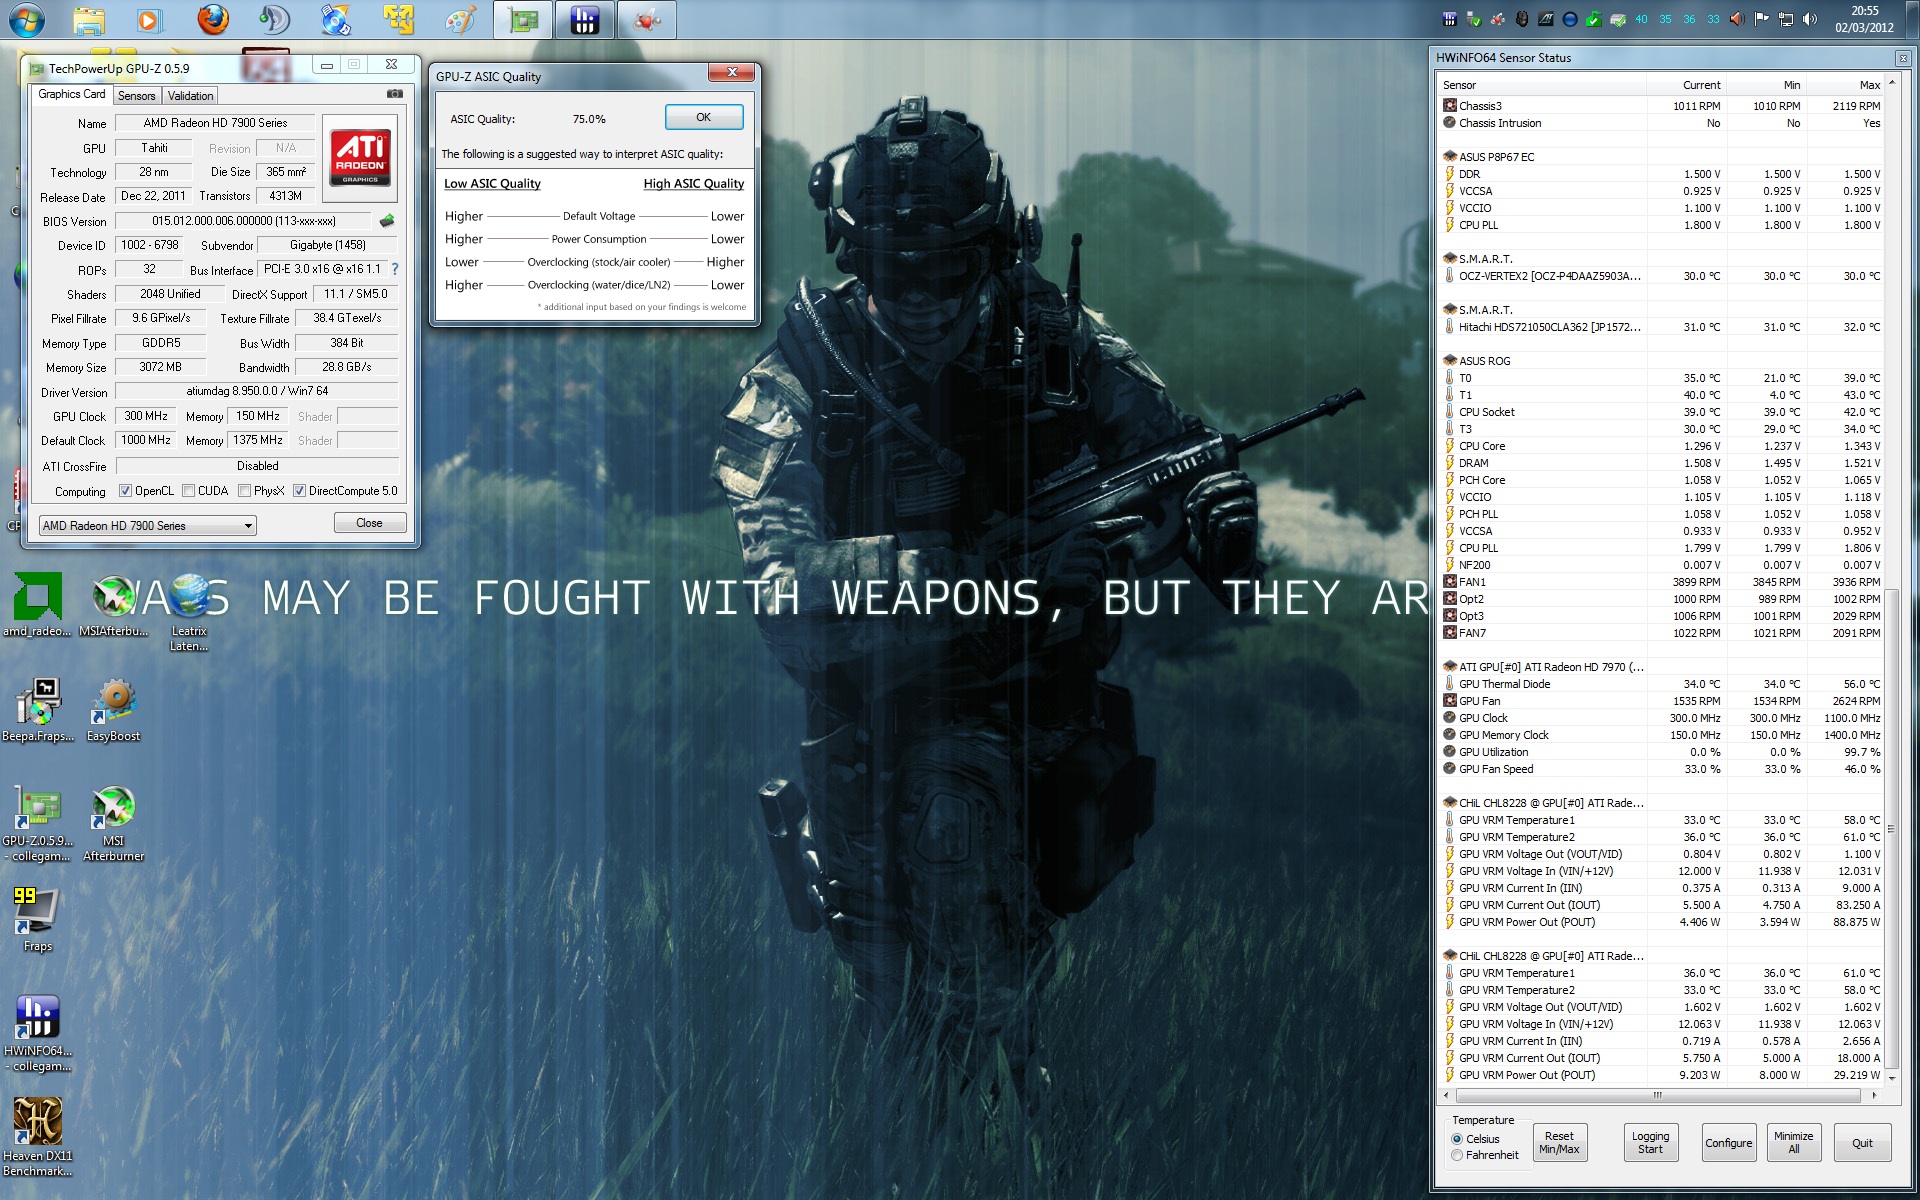Open MSIAfterburner desktop shortcut with blue X
Viewport: 1920px width, 1200px height.
click(113, 606)
